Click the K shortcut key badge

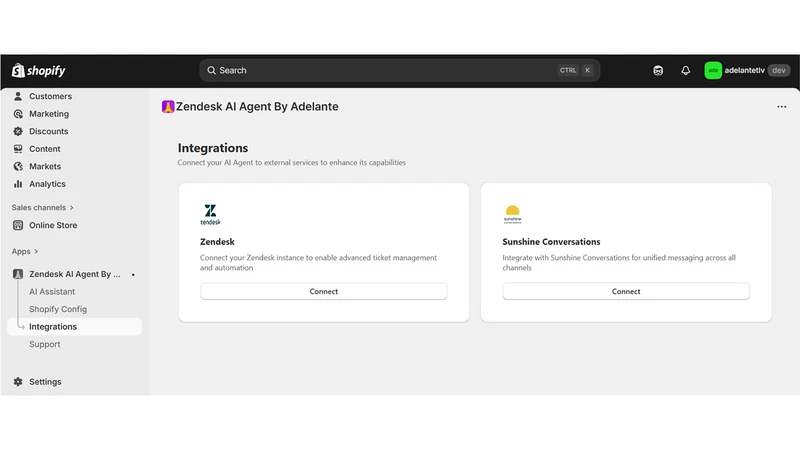[x=587, y=70]
